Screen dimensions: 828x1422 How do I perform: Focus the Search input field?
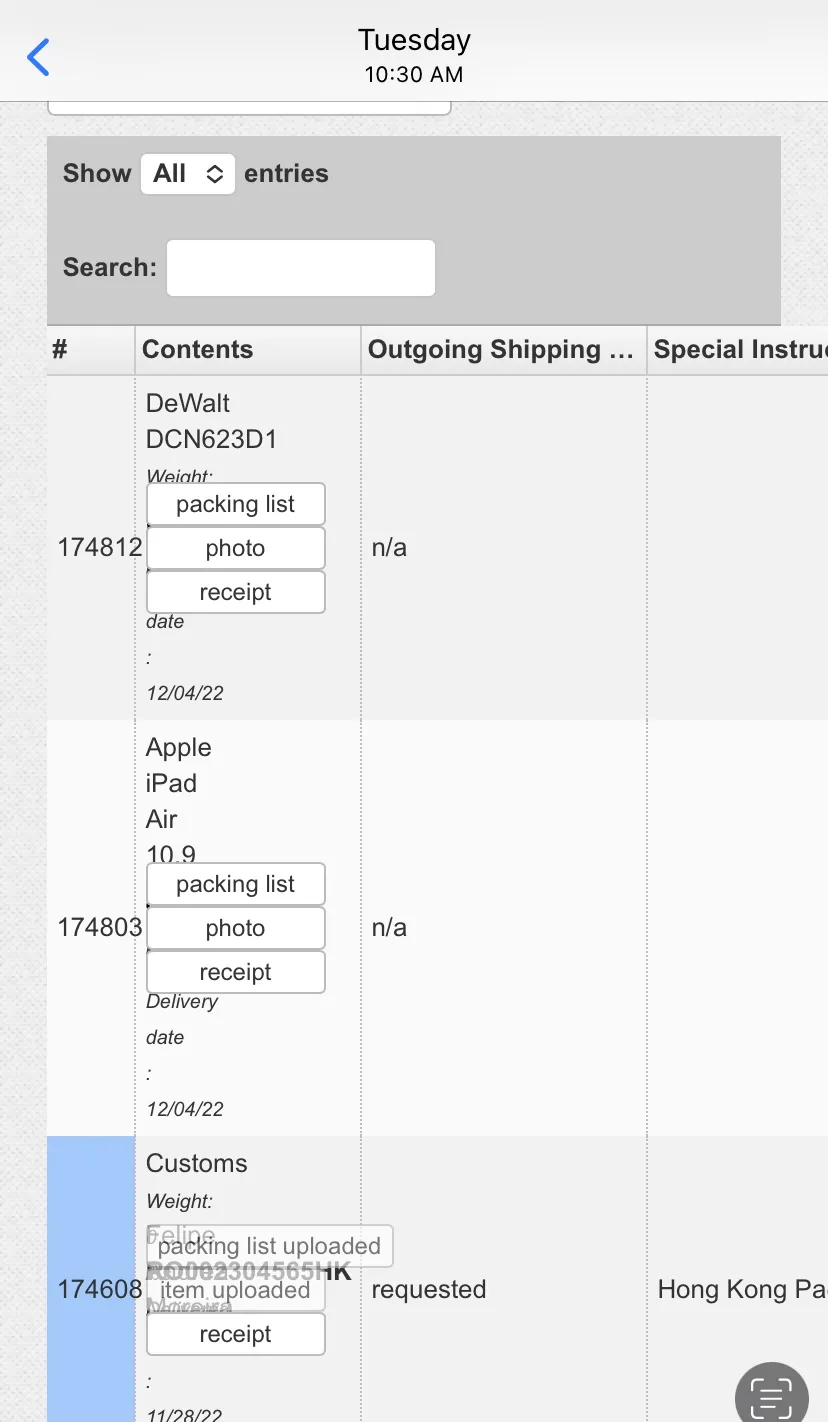301,268
